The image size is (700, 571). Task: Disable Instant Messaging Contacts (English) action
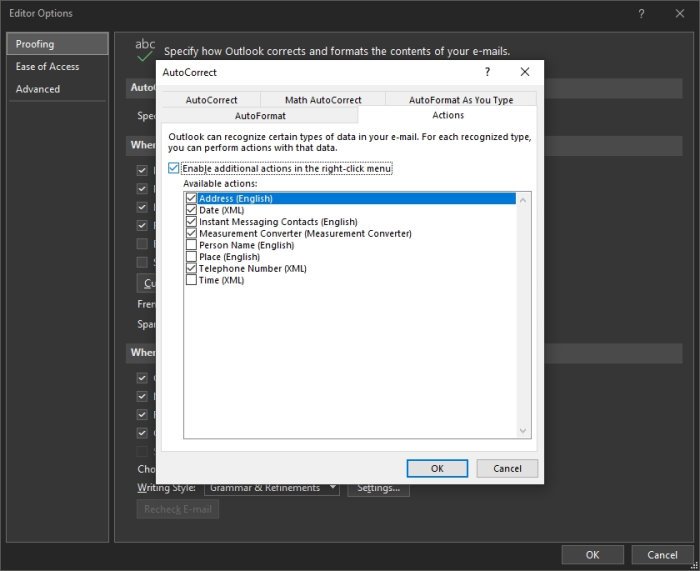pos(191,222)
